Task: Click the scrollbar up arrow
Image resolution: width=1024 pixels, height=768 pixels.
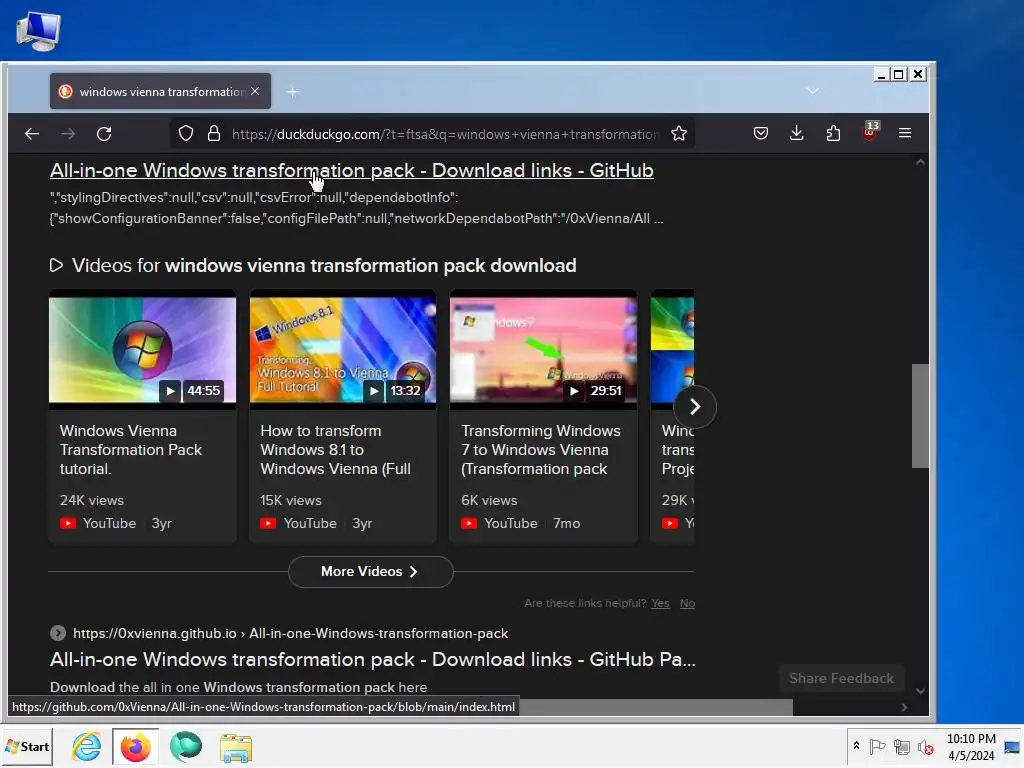Action: 920,162
